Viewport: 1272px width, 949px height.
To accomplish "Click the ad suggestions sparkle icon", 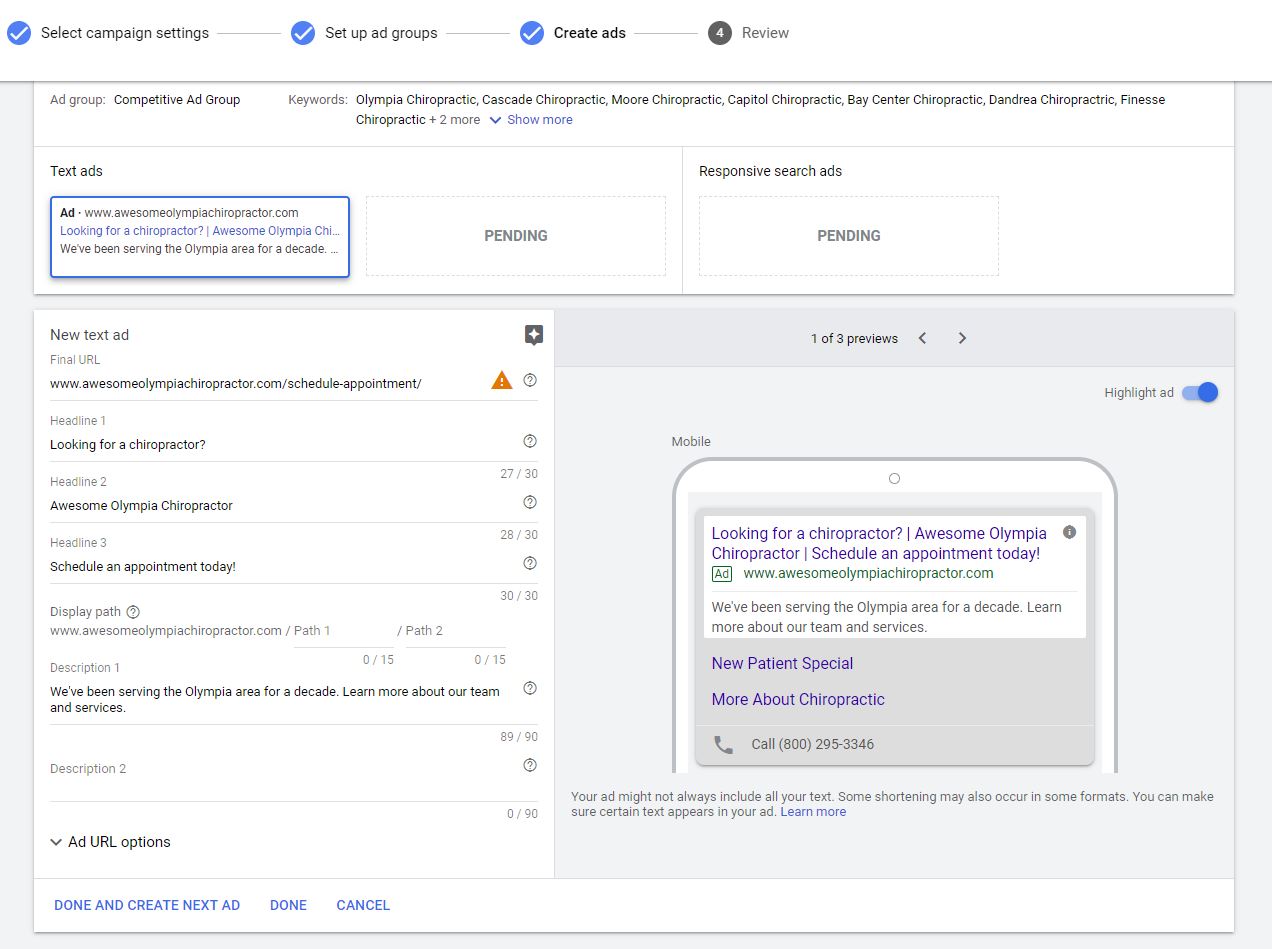I will [x=534, y=335].
